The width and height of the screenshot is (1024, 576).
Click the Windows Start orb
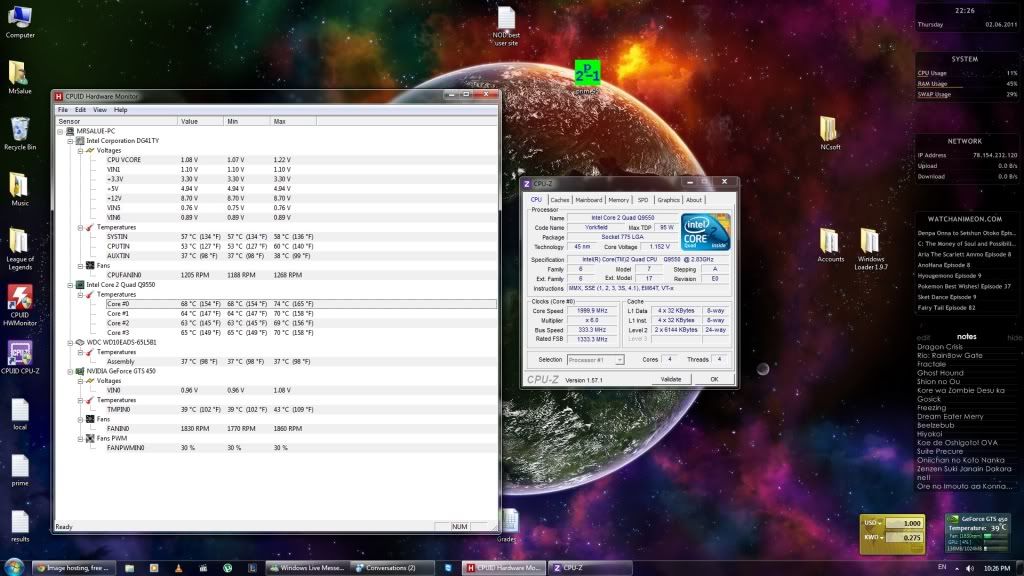(14, 567)
